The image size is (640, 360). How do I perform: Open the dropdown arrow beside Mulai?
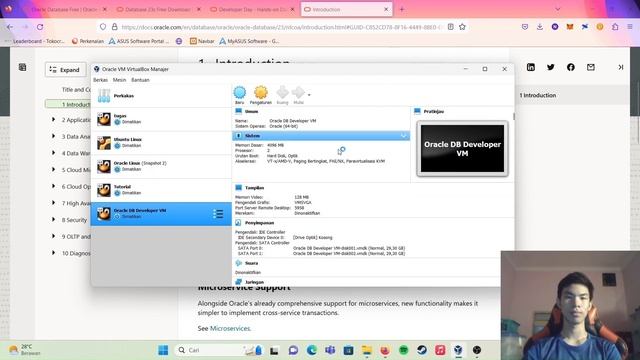(x=309, y=95)
